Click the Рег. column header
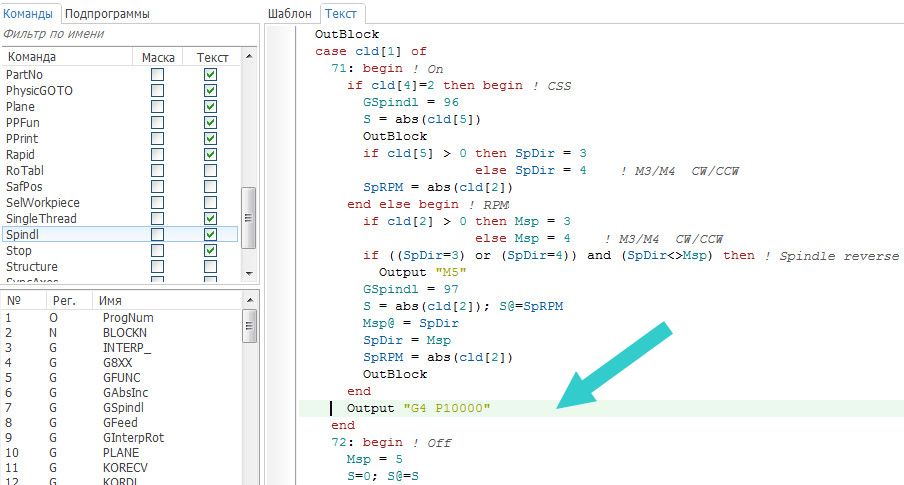The height and width of the screenshot is (485, 904). pyautogui.click(x=69, y=300)
